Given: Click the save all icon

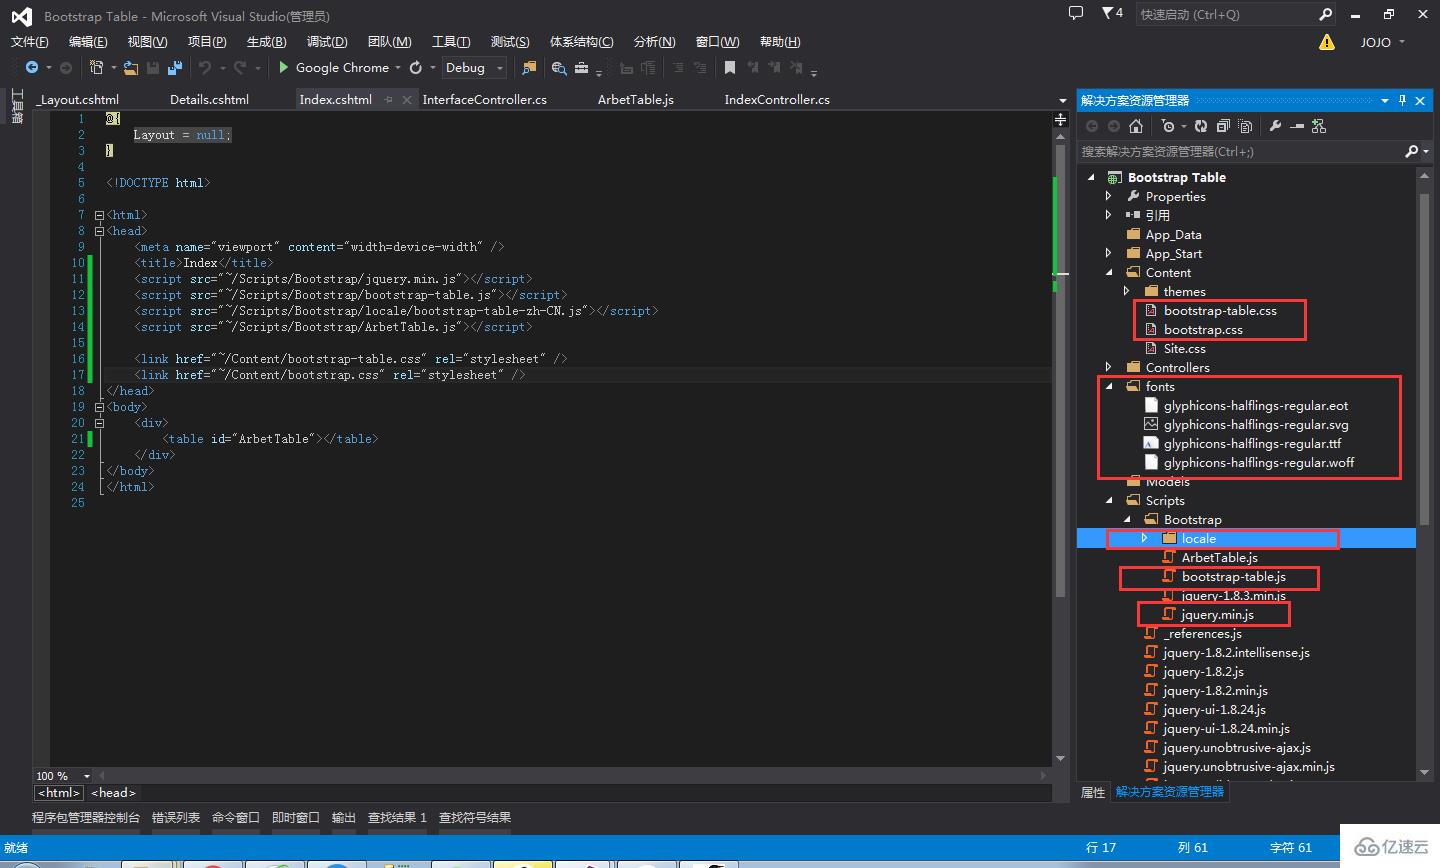Looking at the screenshot, I should point(175,67).
